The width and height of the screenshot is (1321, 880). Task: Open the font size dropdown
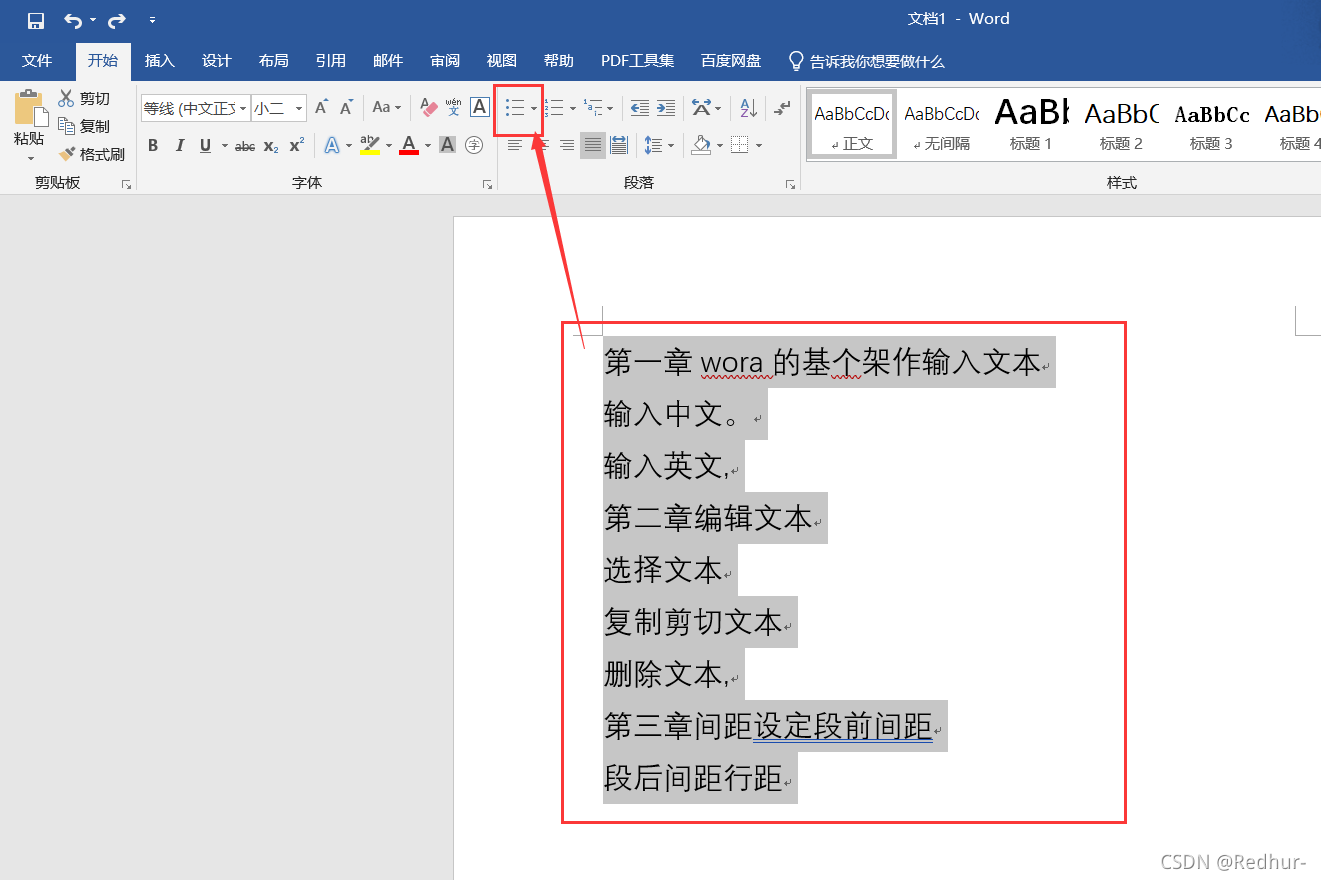coord(296,107)
